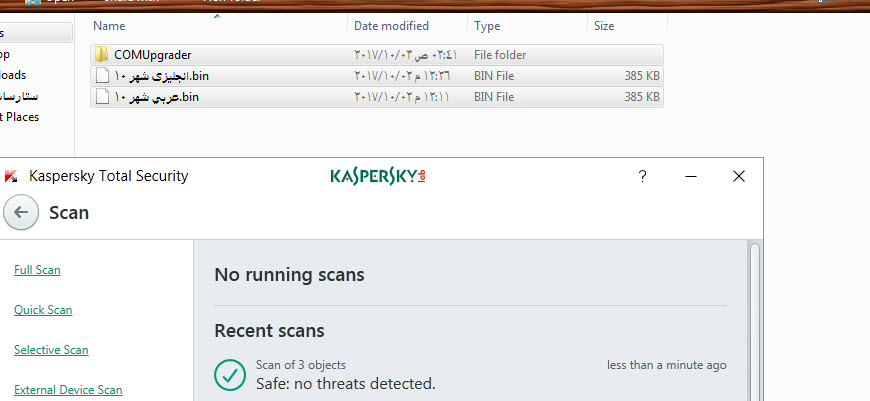
Task: Click BIN File type of عربي row
Action: [x=494, y=97]
